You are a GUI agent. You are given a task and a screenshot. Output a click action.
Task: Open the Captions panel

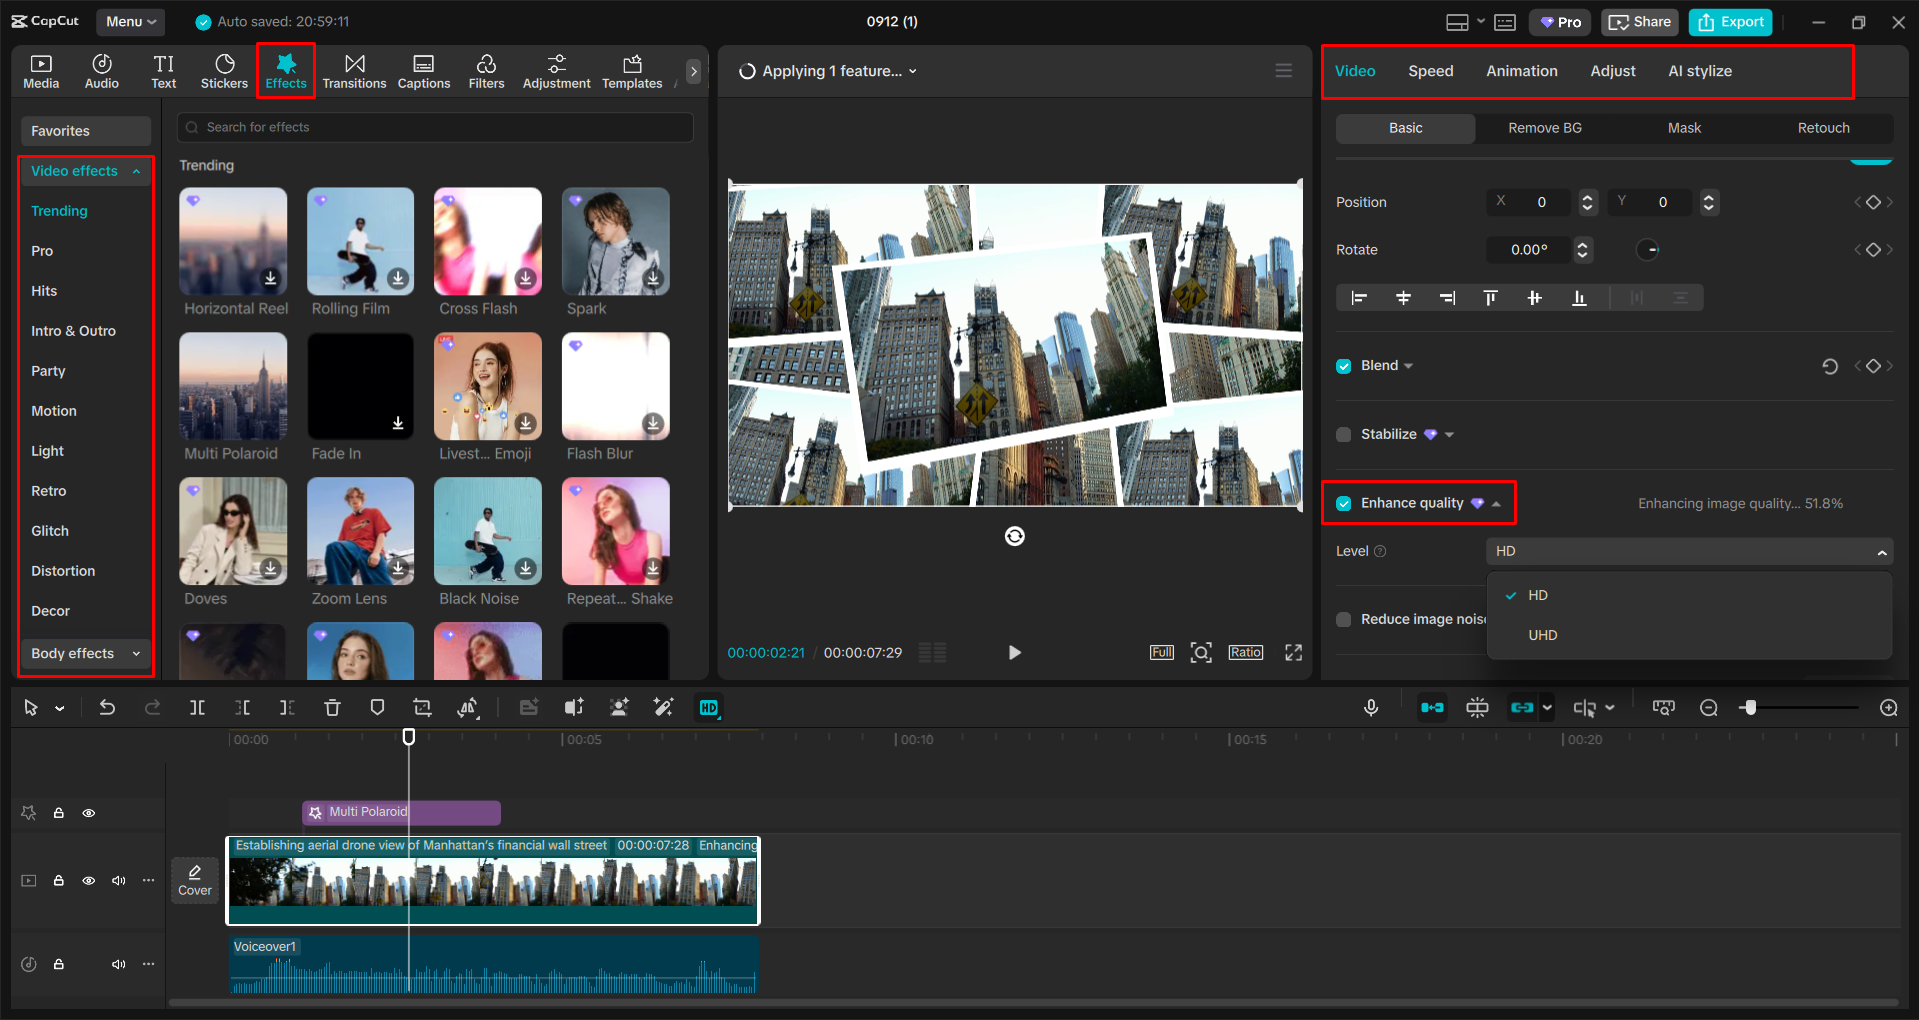pyautogui.click(x=423, y=70)
